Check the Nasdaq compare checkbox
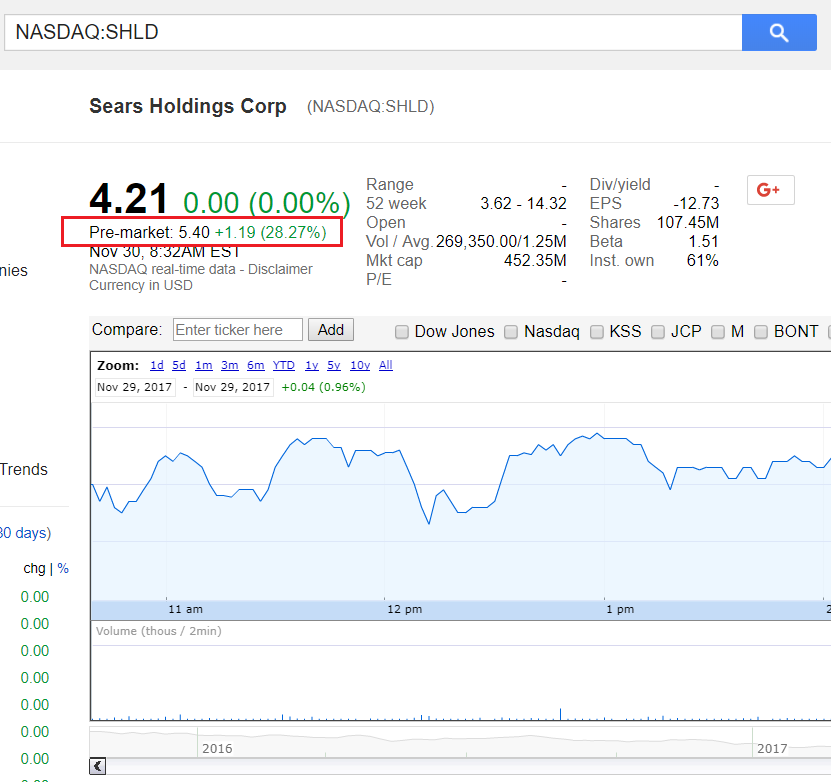Image resolution: width=831 pixels, height=782 pixels. click(511, 332)
